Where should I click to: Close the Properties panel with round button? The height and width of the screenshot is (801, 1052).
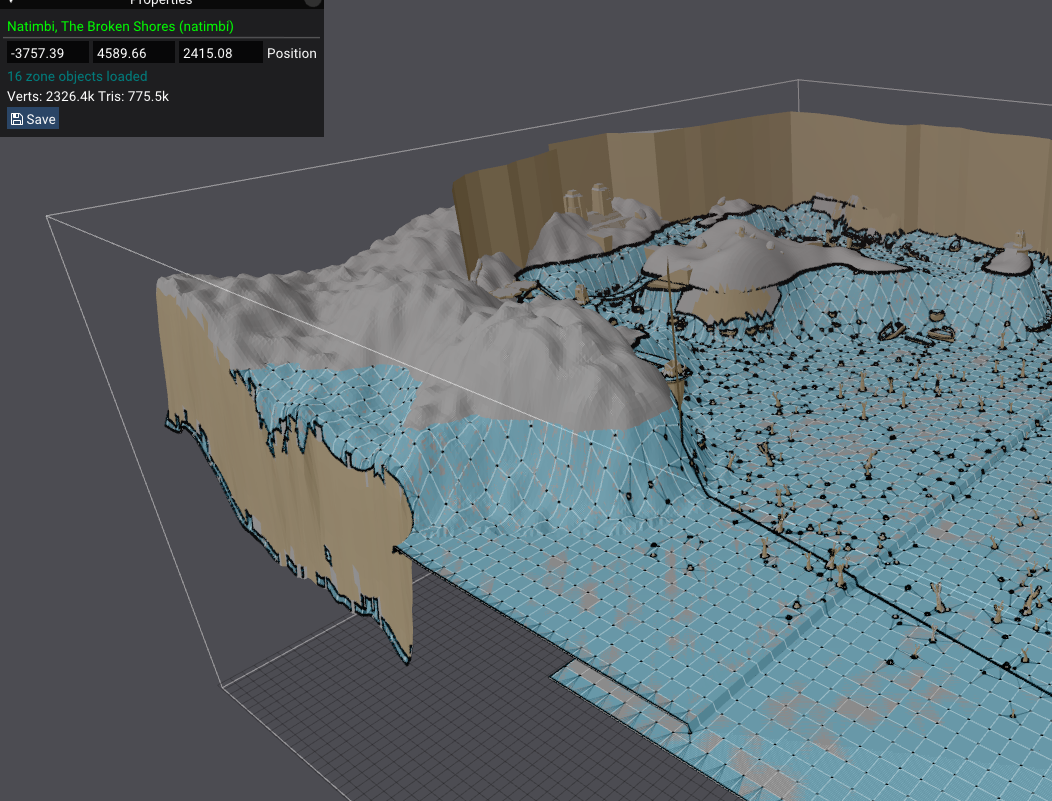coord(313,3)
